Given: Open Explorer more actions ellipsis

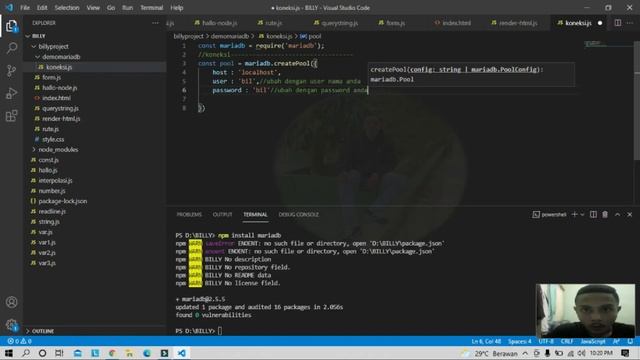Looking at the screenshot, I should pos(155,23).
